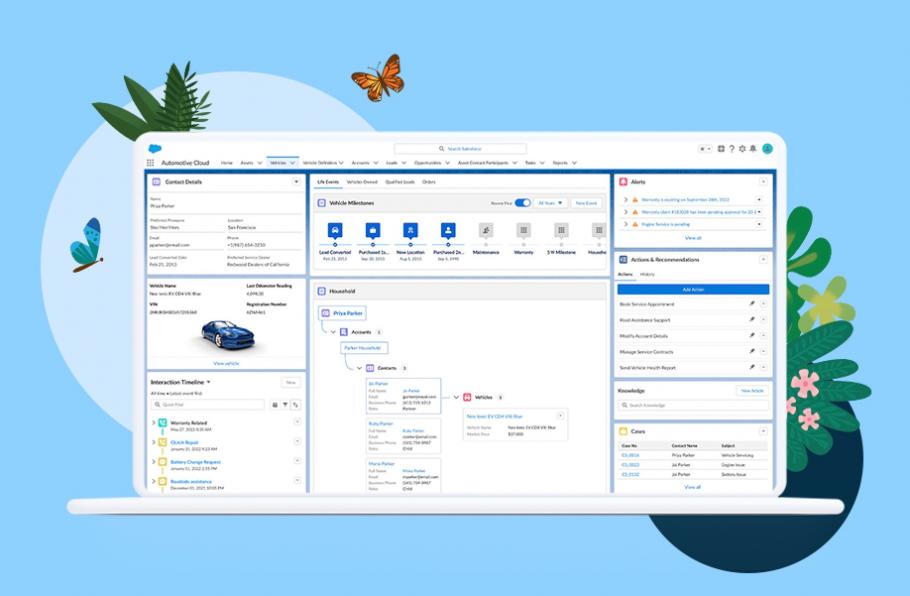The width and height of the screenshot is (910, 596).
Task: Open the Contact Details panel dropdown arrow
Action: (x=296, y=182)
